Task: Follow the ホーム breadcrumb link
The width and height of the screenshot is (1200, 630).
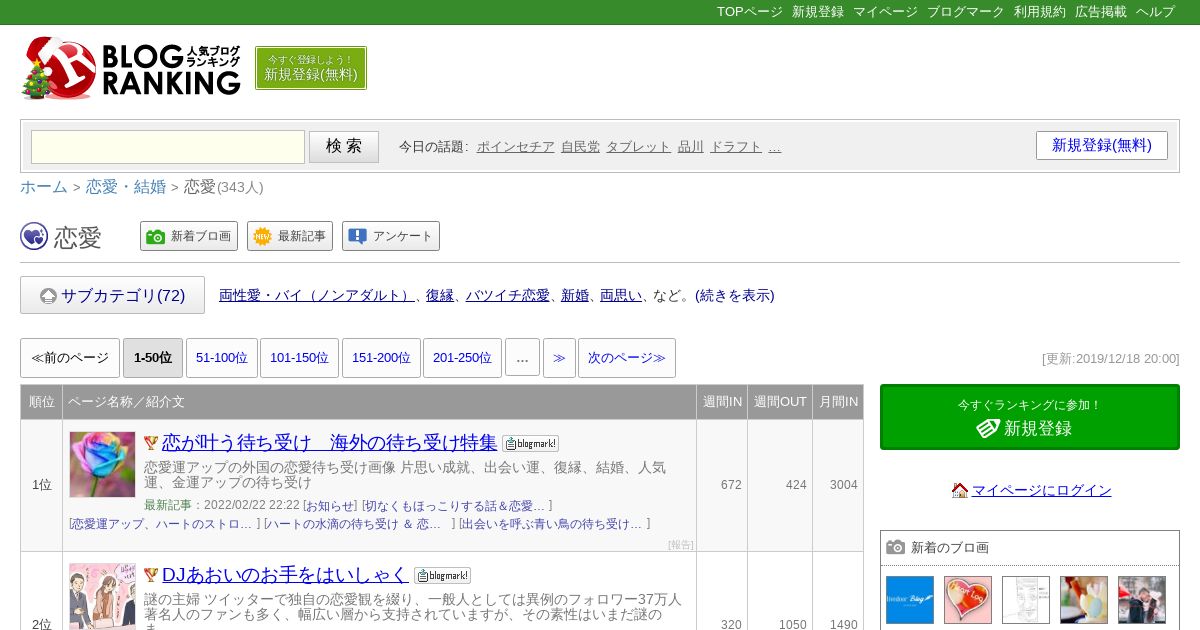Action: coord(44,187)
